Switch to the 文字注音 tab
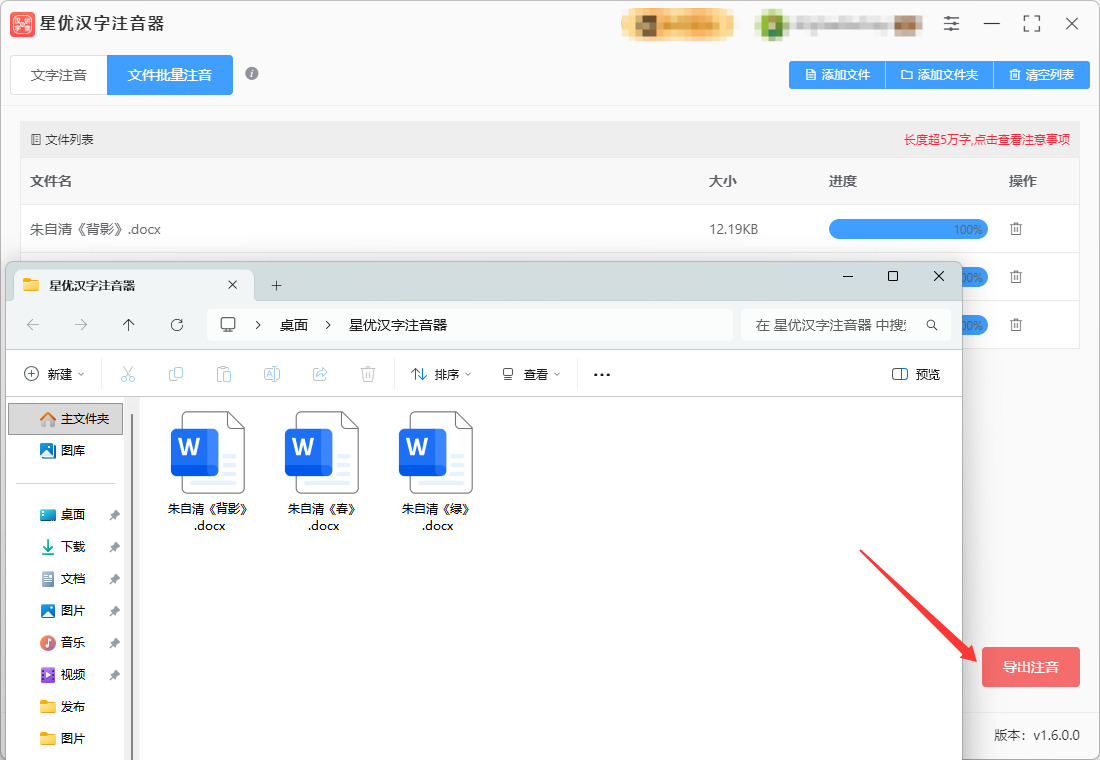The width and height of the screenshot is (1100, 760). [59, 75]
